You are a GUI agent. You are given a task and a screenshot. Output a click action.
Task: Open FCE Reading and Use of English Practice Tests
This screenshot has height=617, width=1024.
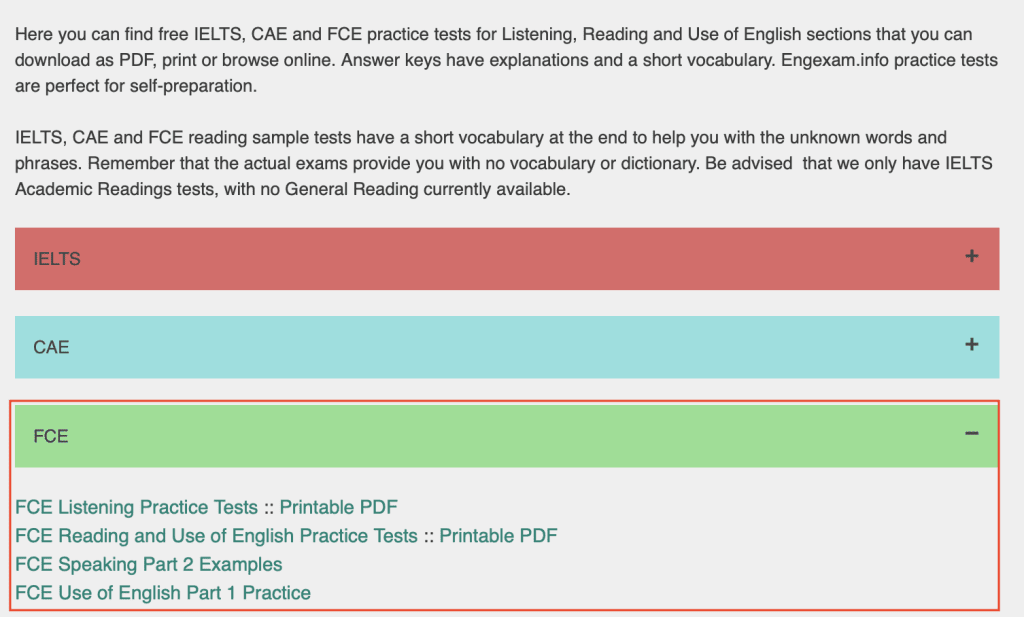click(216, 536)
